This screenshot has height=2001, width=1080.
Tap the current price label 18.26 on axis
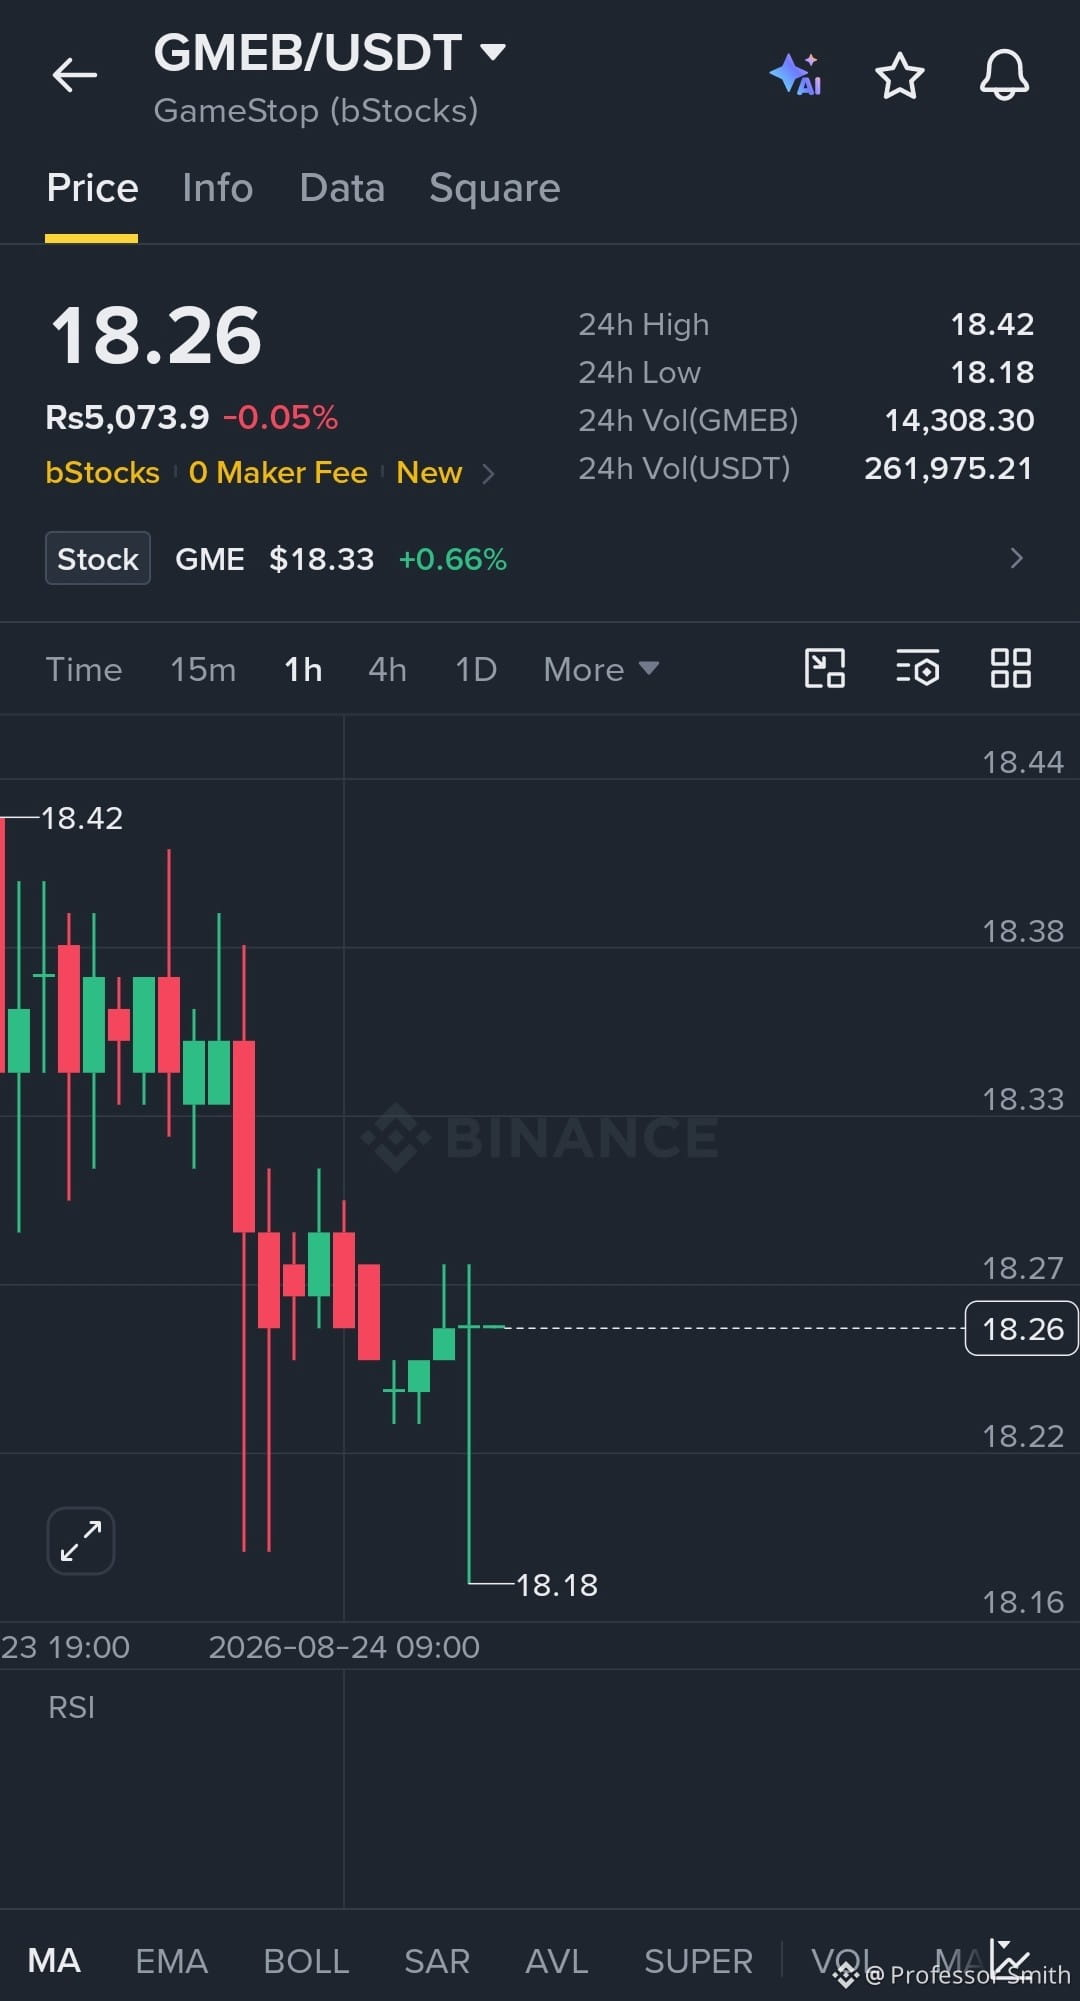1021,1328
